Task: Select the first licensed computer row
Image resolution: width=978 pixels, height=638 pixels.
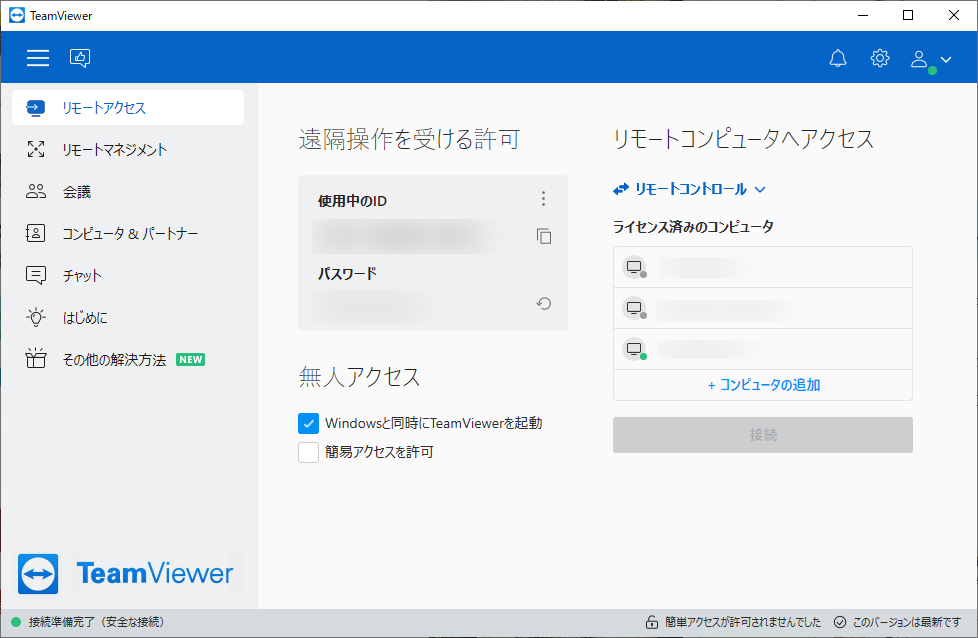Action: pyautogui.click(x=762, y=267)
